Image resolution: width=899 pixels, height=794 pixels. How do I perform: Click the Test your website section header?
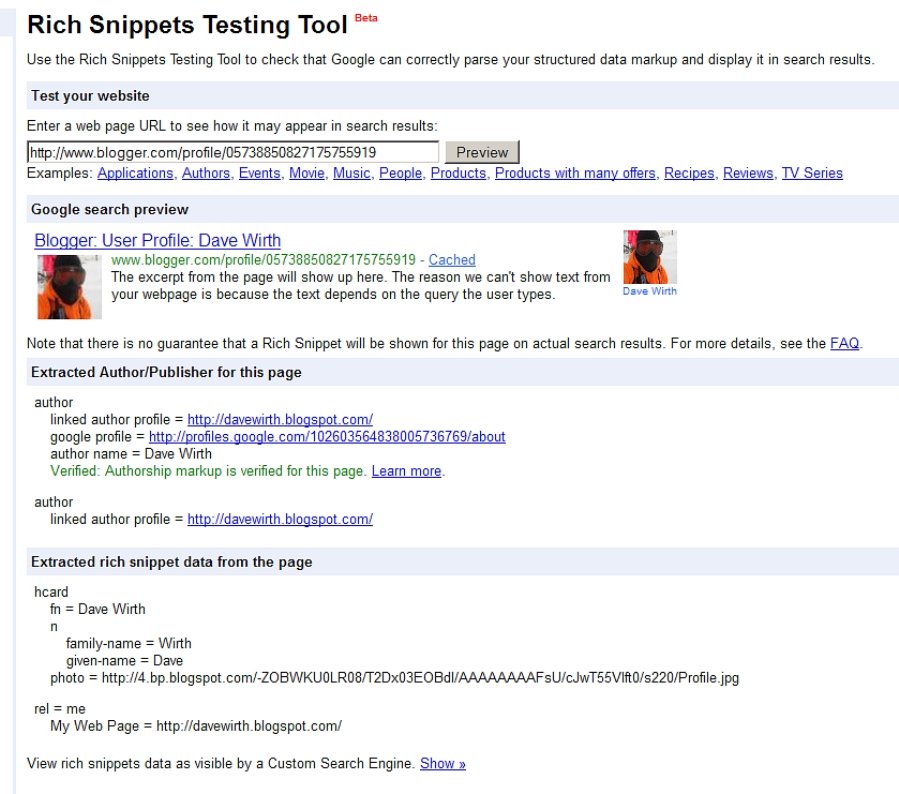point(90,96)
